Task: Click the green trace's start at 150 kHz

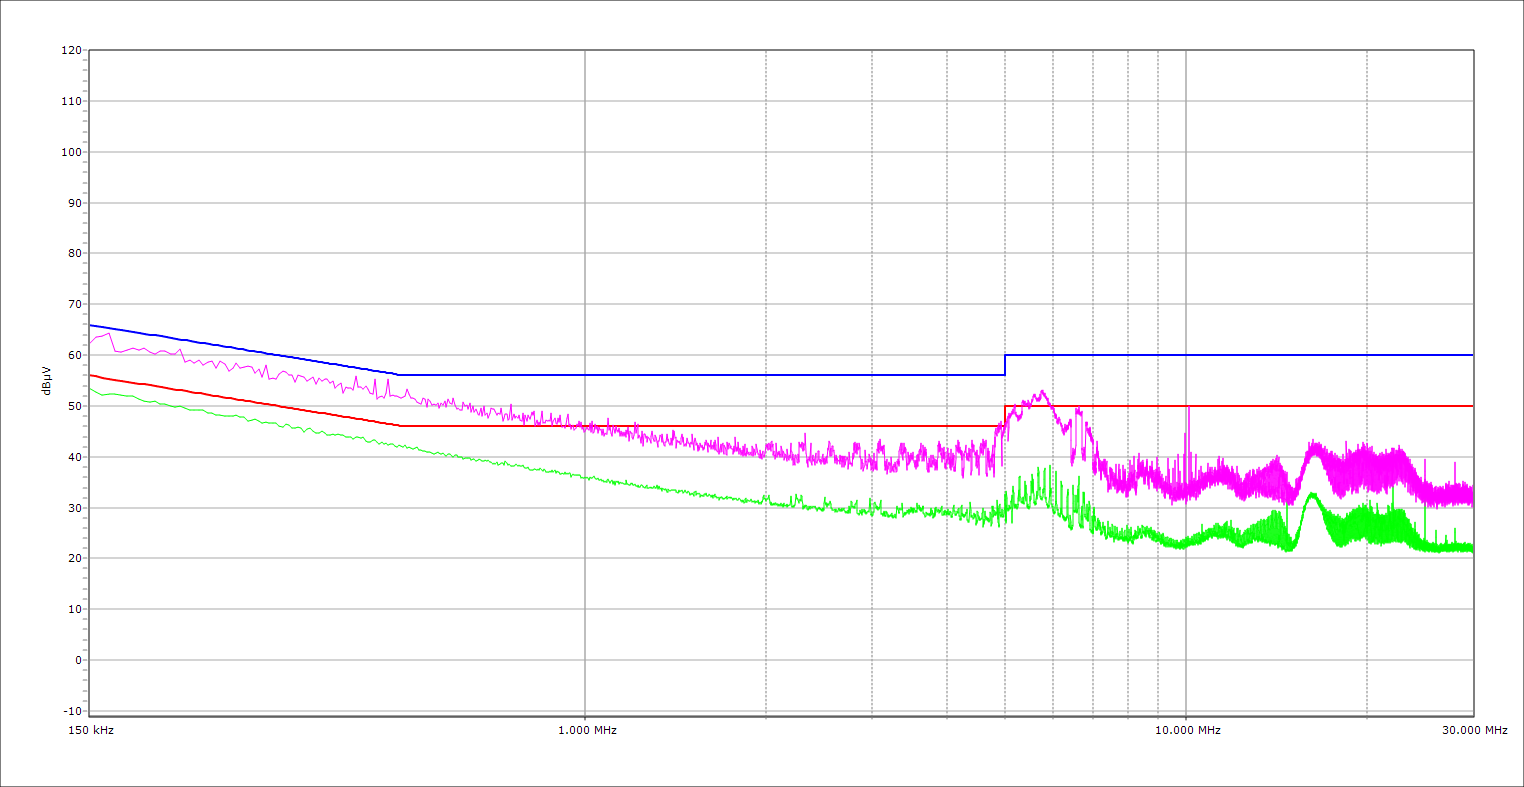Action: (91, 388)
